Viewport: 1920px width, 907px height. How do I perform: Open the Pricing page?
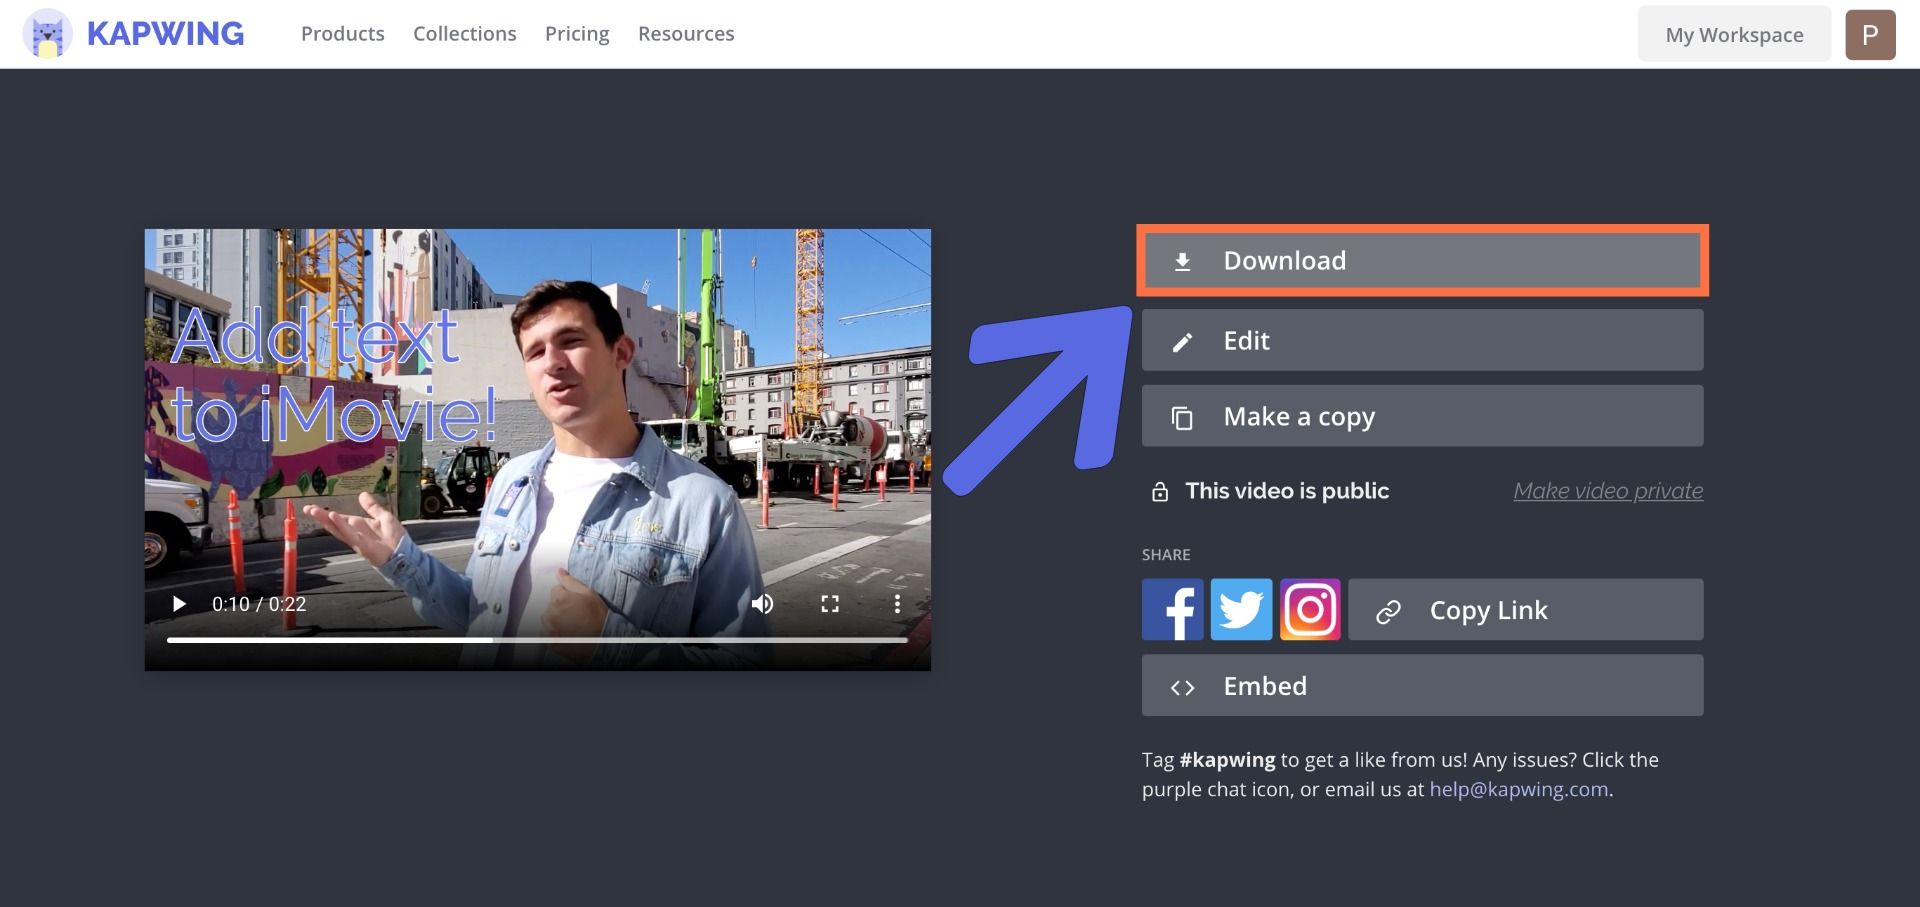tap(577, 34)
